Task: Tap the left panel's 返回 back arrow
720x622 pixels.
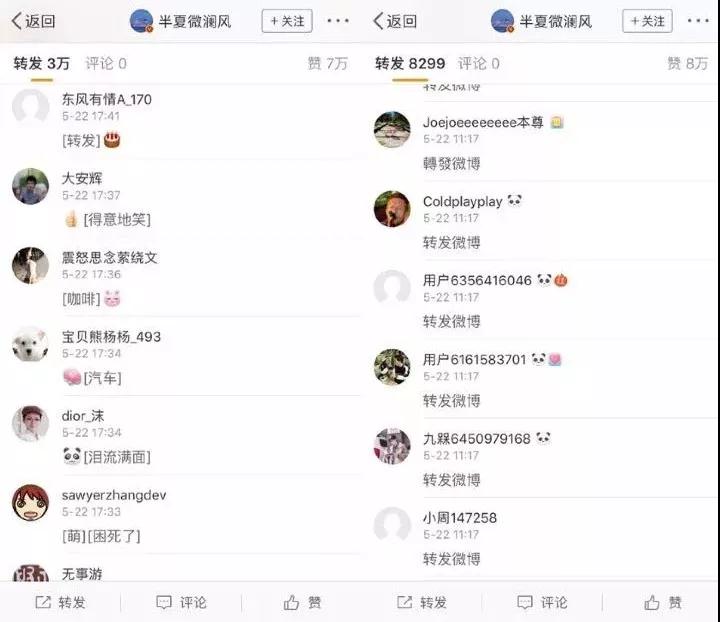Action: coord(17,21)
